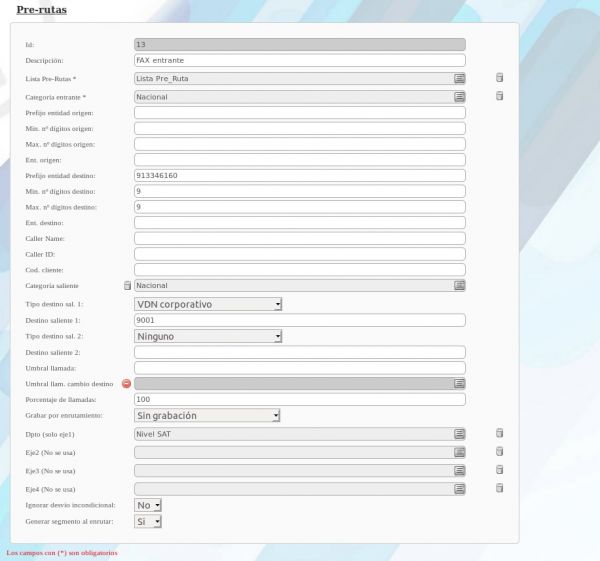
Task: Click the database icon beside Lista Pre-Rutas
Action: pyautogui.click(x=499, y=78)
